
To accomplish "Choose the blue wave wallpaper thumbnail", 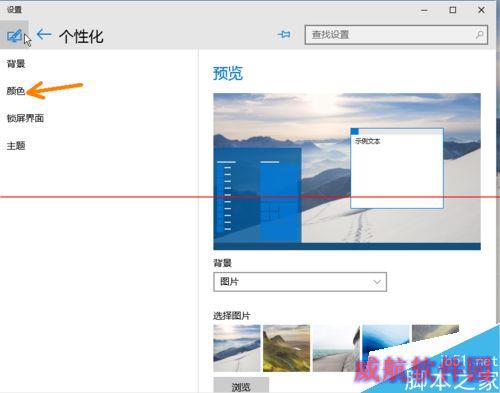I will pyautogui.click(x=386, y=340).
